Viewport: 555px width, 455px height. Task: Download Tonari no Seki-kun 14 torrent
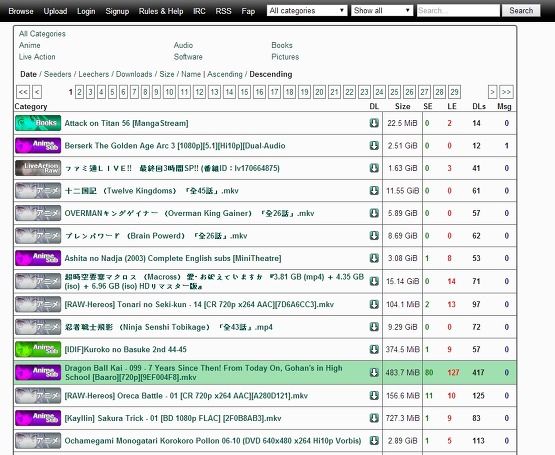pos(374,305)
